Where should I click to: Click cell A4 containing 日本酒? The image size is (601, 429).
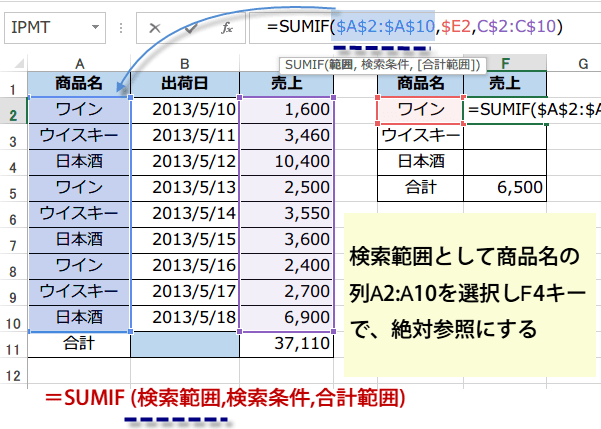click(79, 162)
